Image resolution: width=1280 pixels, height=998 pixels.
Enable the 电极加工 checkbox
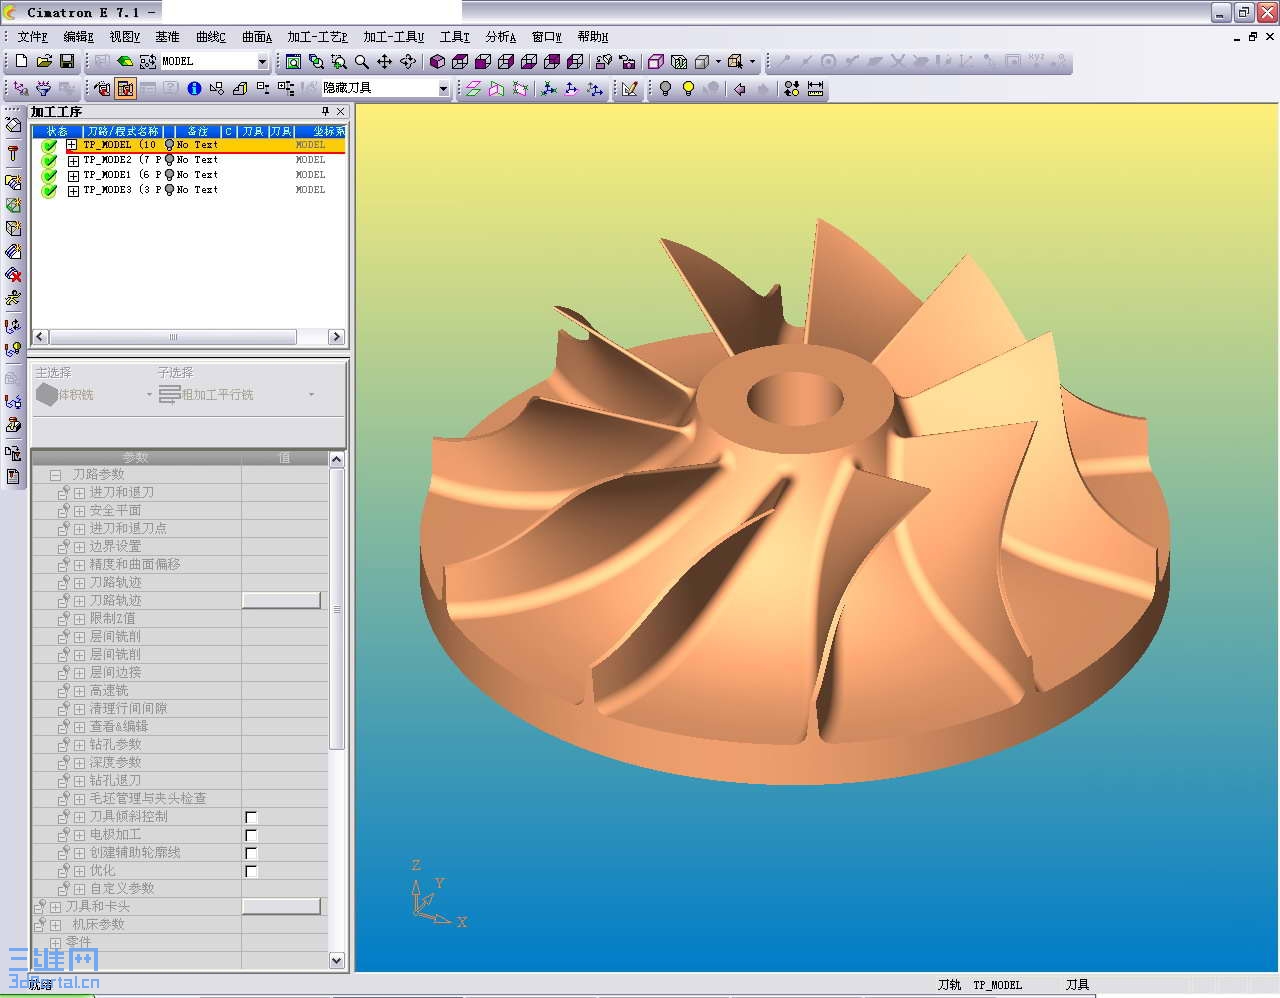pyautogui.click(x=251, y=835)
